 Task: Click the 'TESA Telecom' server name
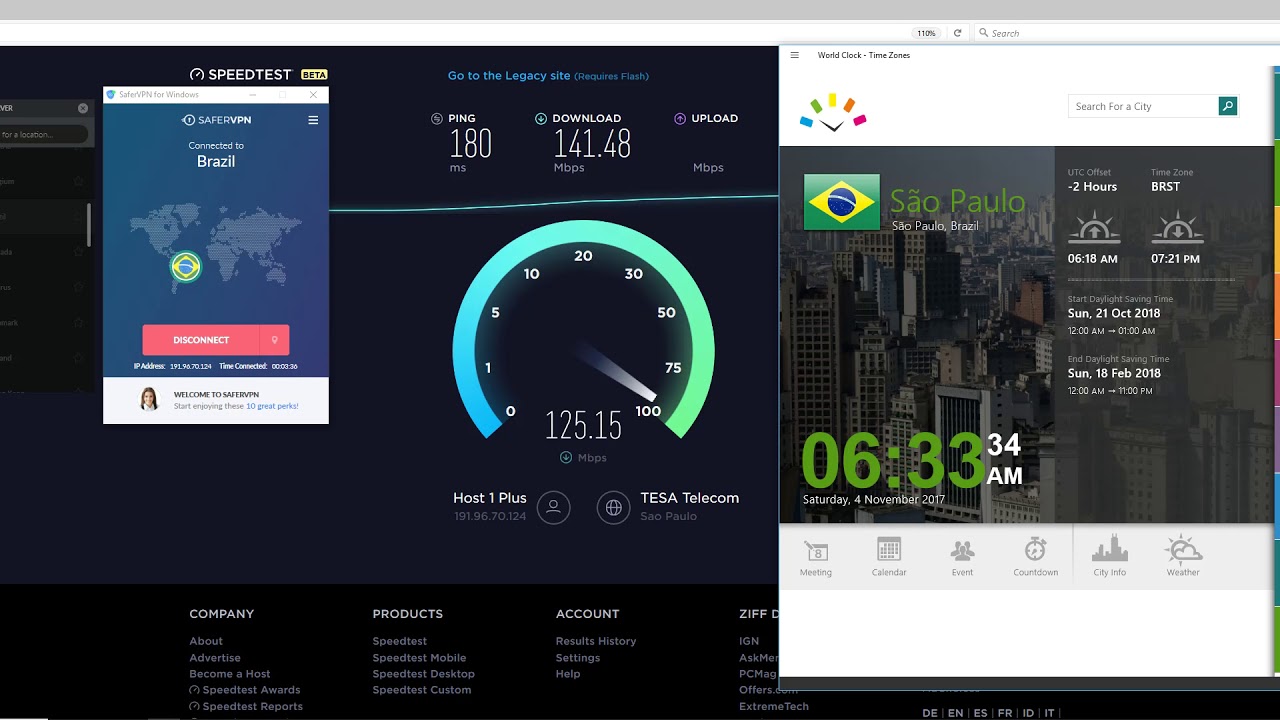pos(690,498)
